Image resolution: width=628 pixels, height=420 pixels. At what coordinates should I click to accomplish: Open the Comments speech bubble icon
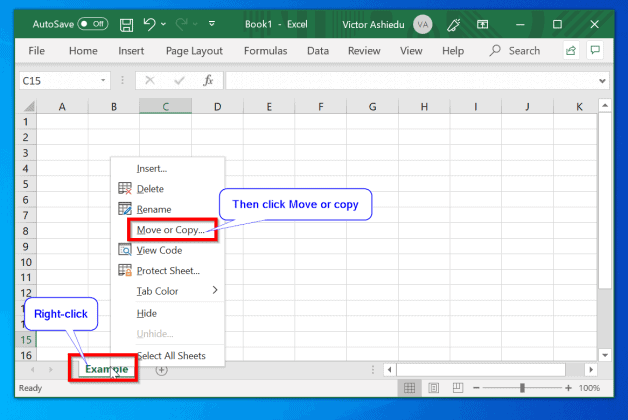595,50
